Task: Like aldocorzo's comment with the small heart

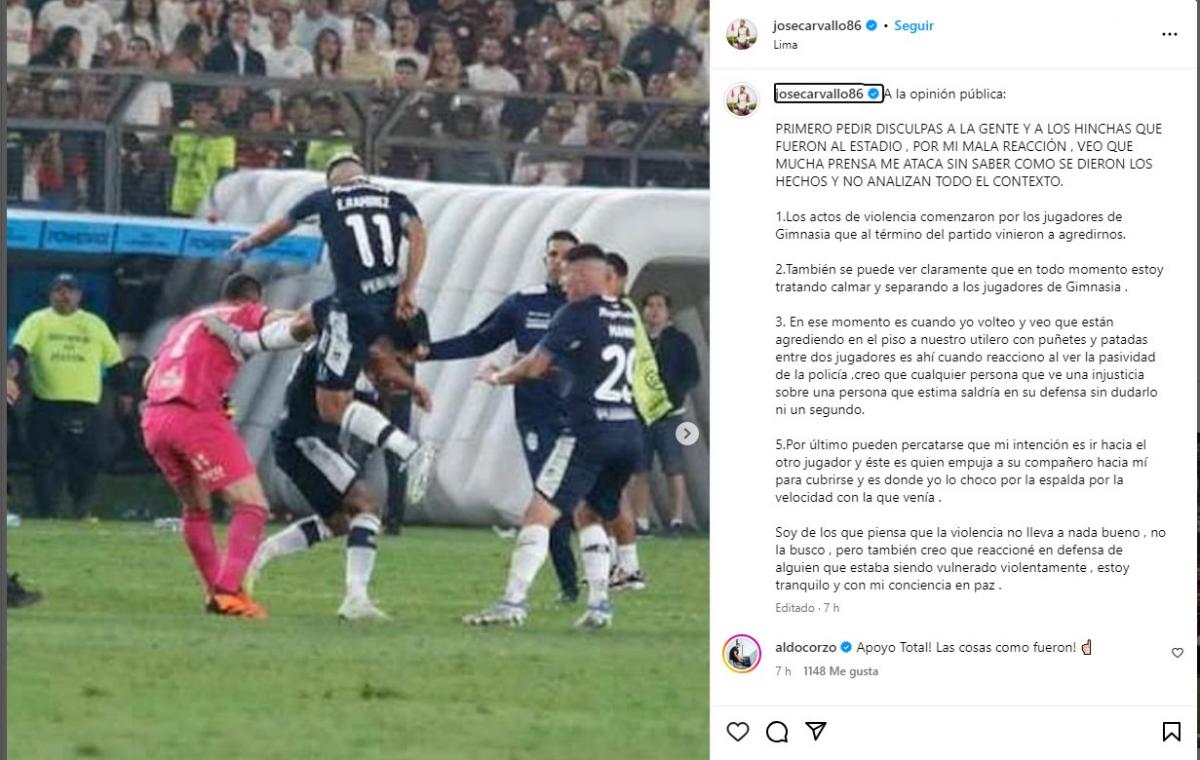Action: (x=1177, y=652)
